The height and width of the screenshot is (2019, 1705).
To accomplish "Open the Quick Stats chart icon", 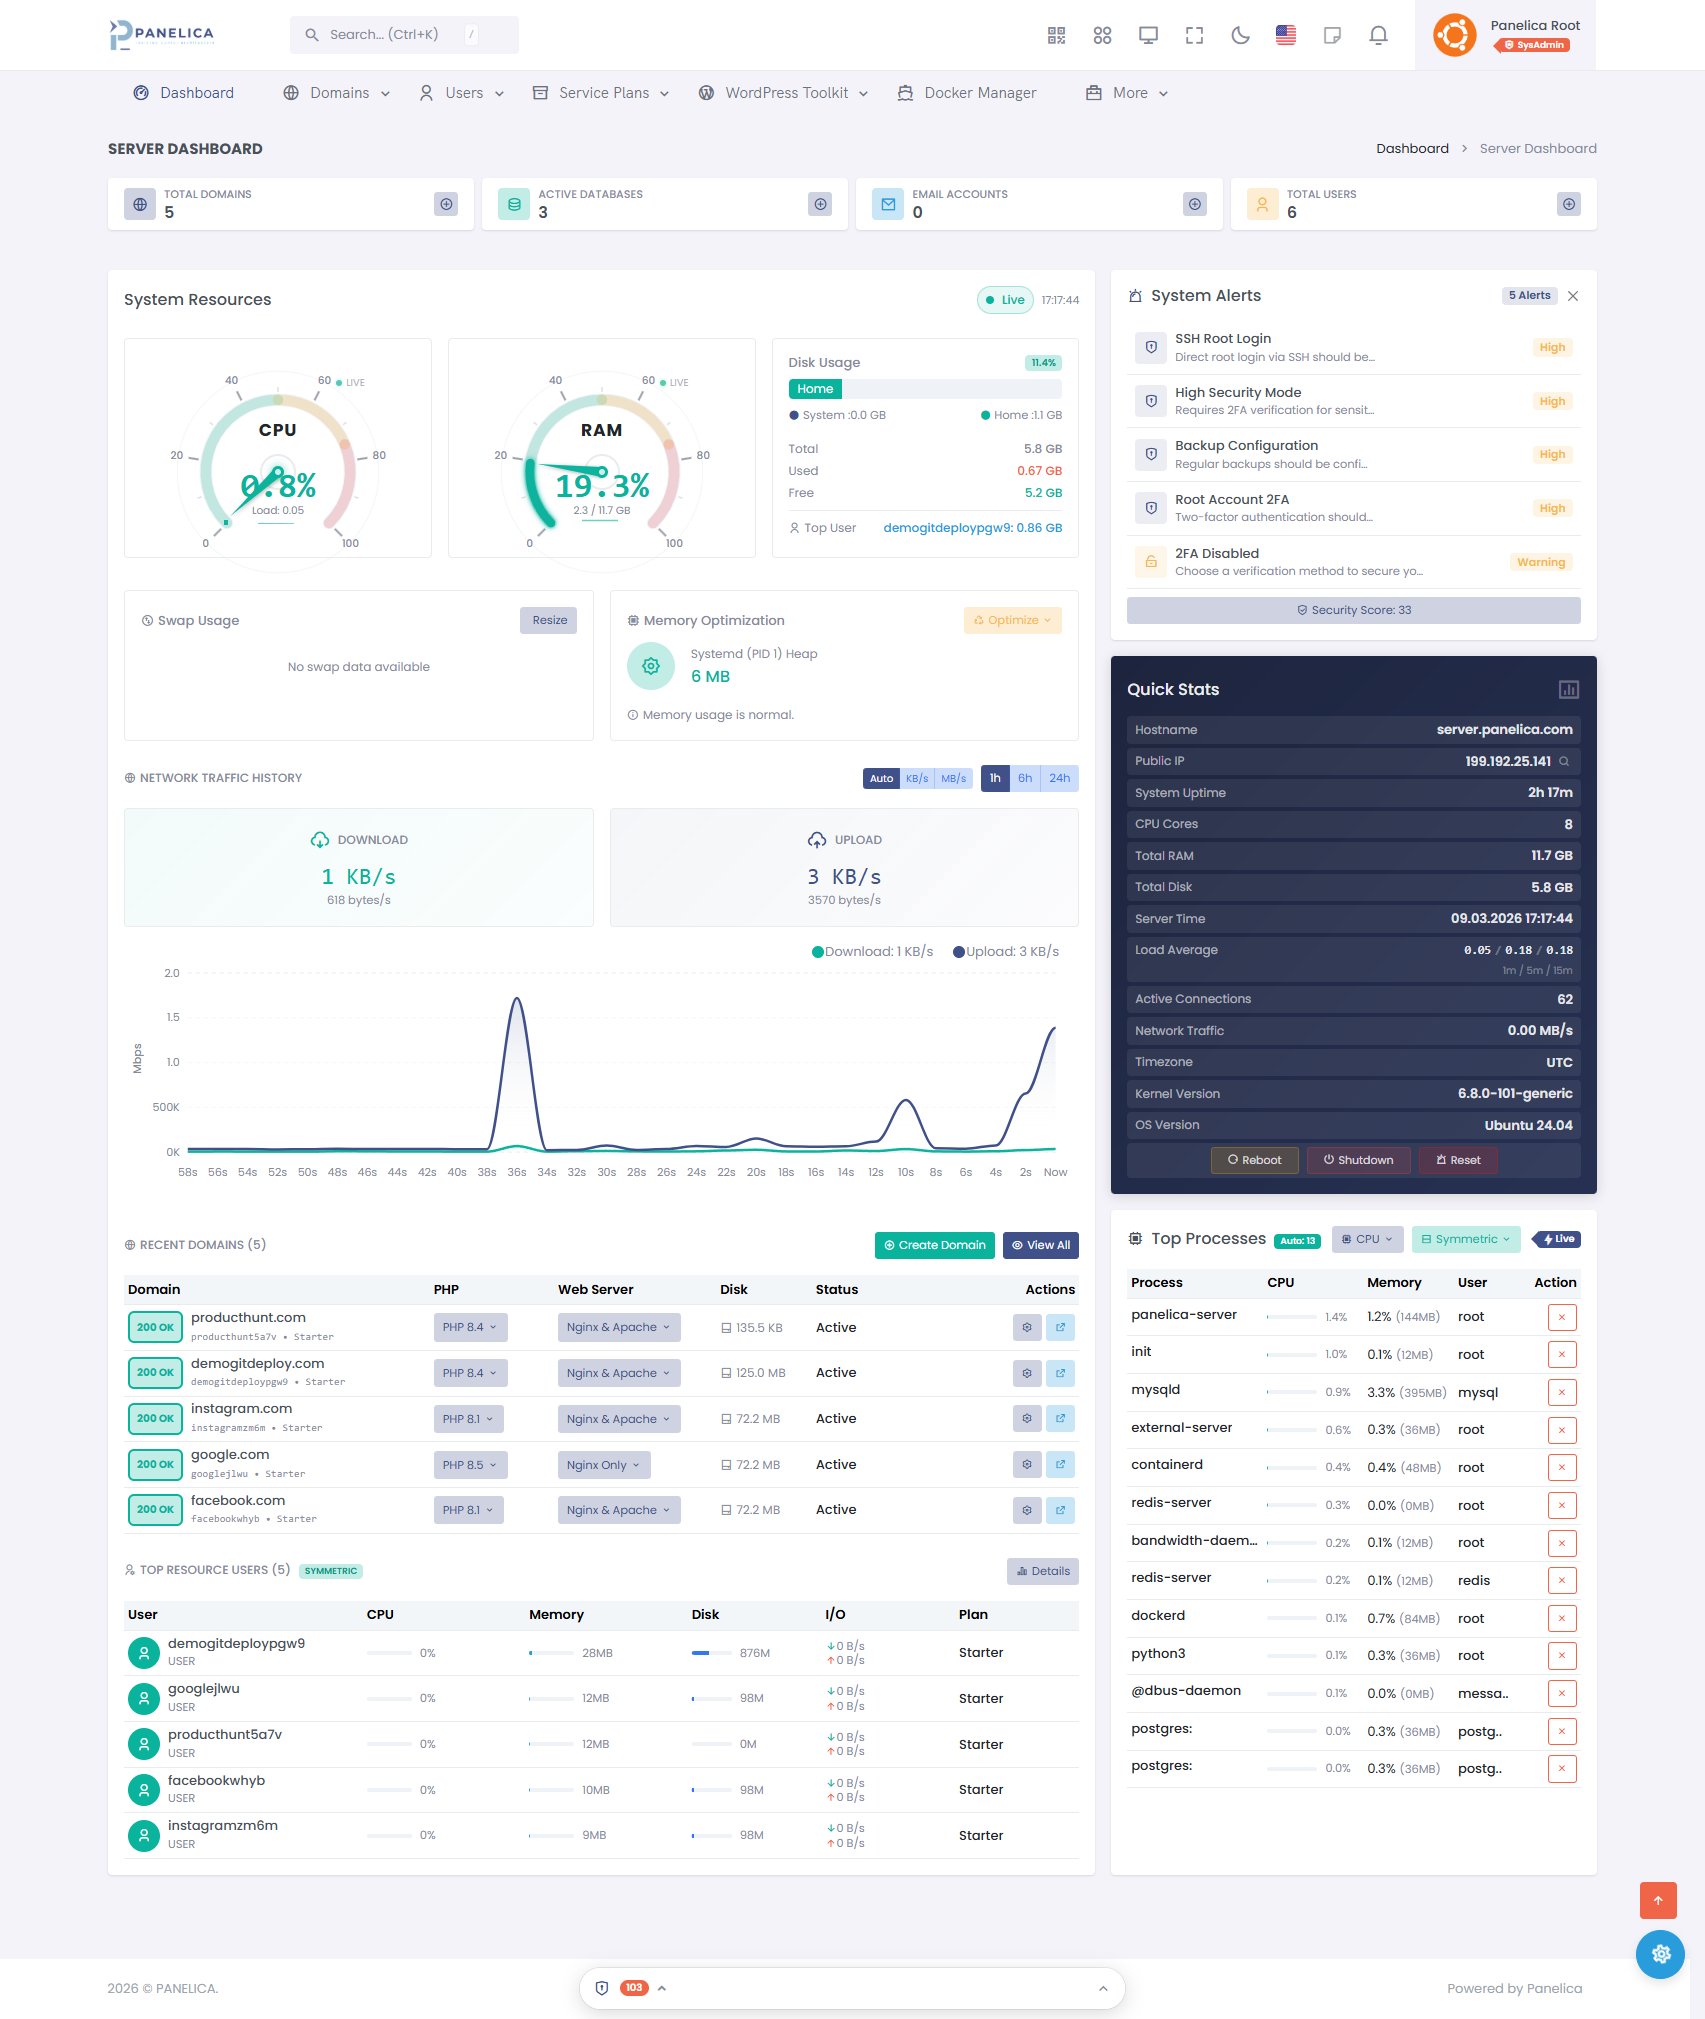I will pos(1568,689).
